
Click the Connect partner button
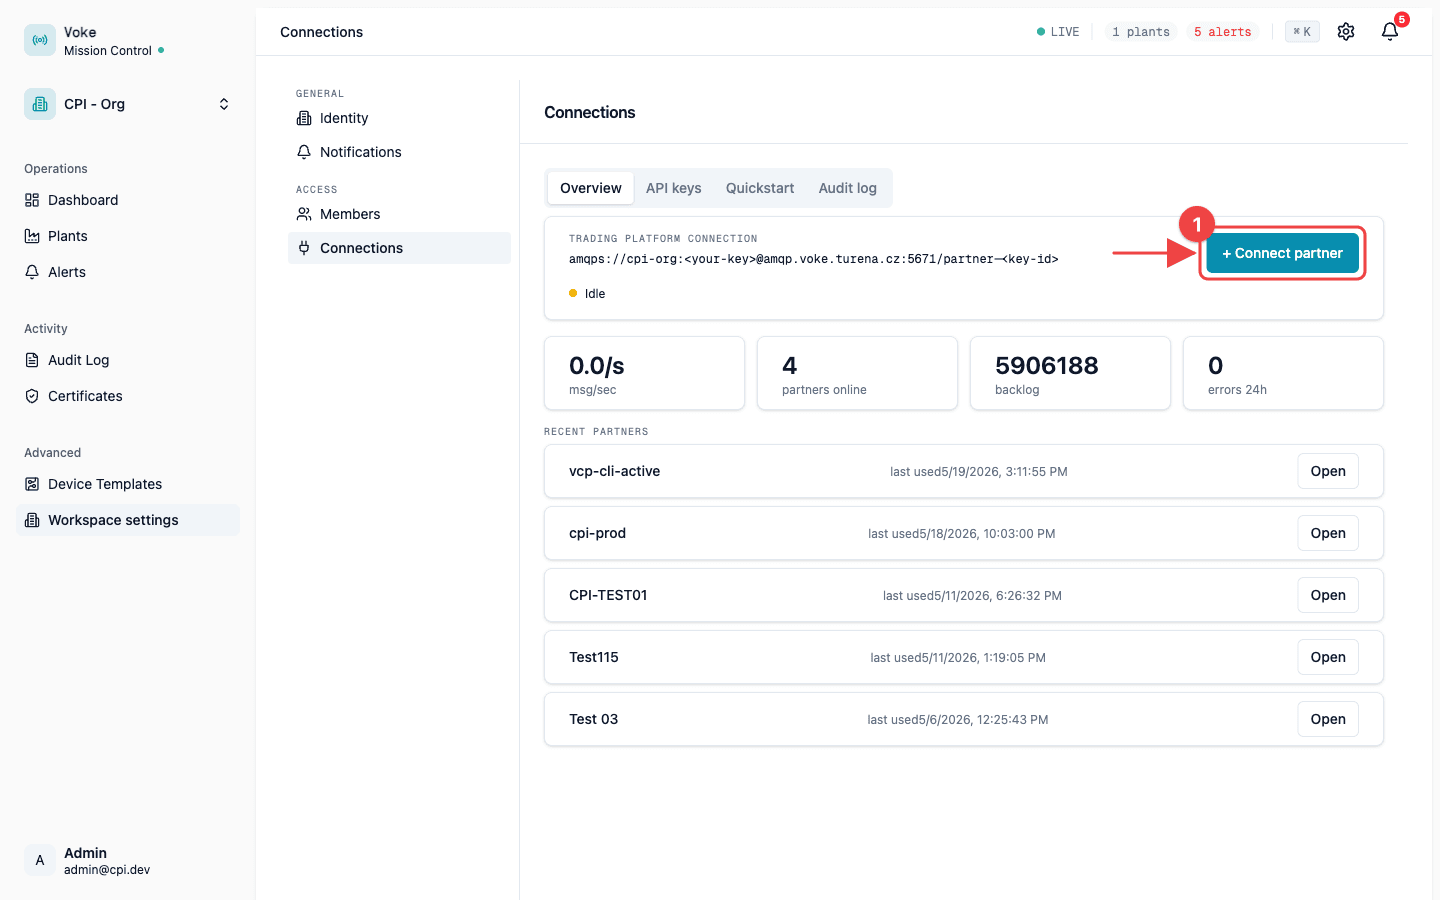point(1282,253)
